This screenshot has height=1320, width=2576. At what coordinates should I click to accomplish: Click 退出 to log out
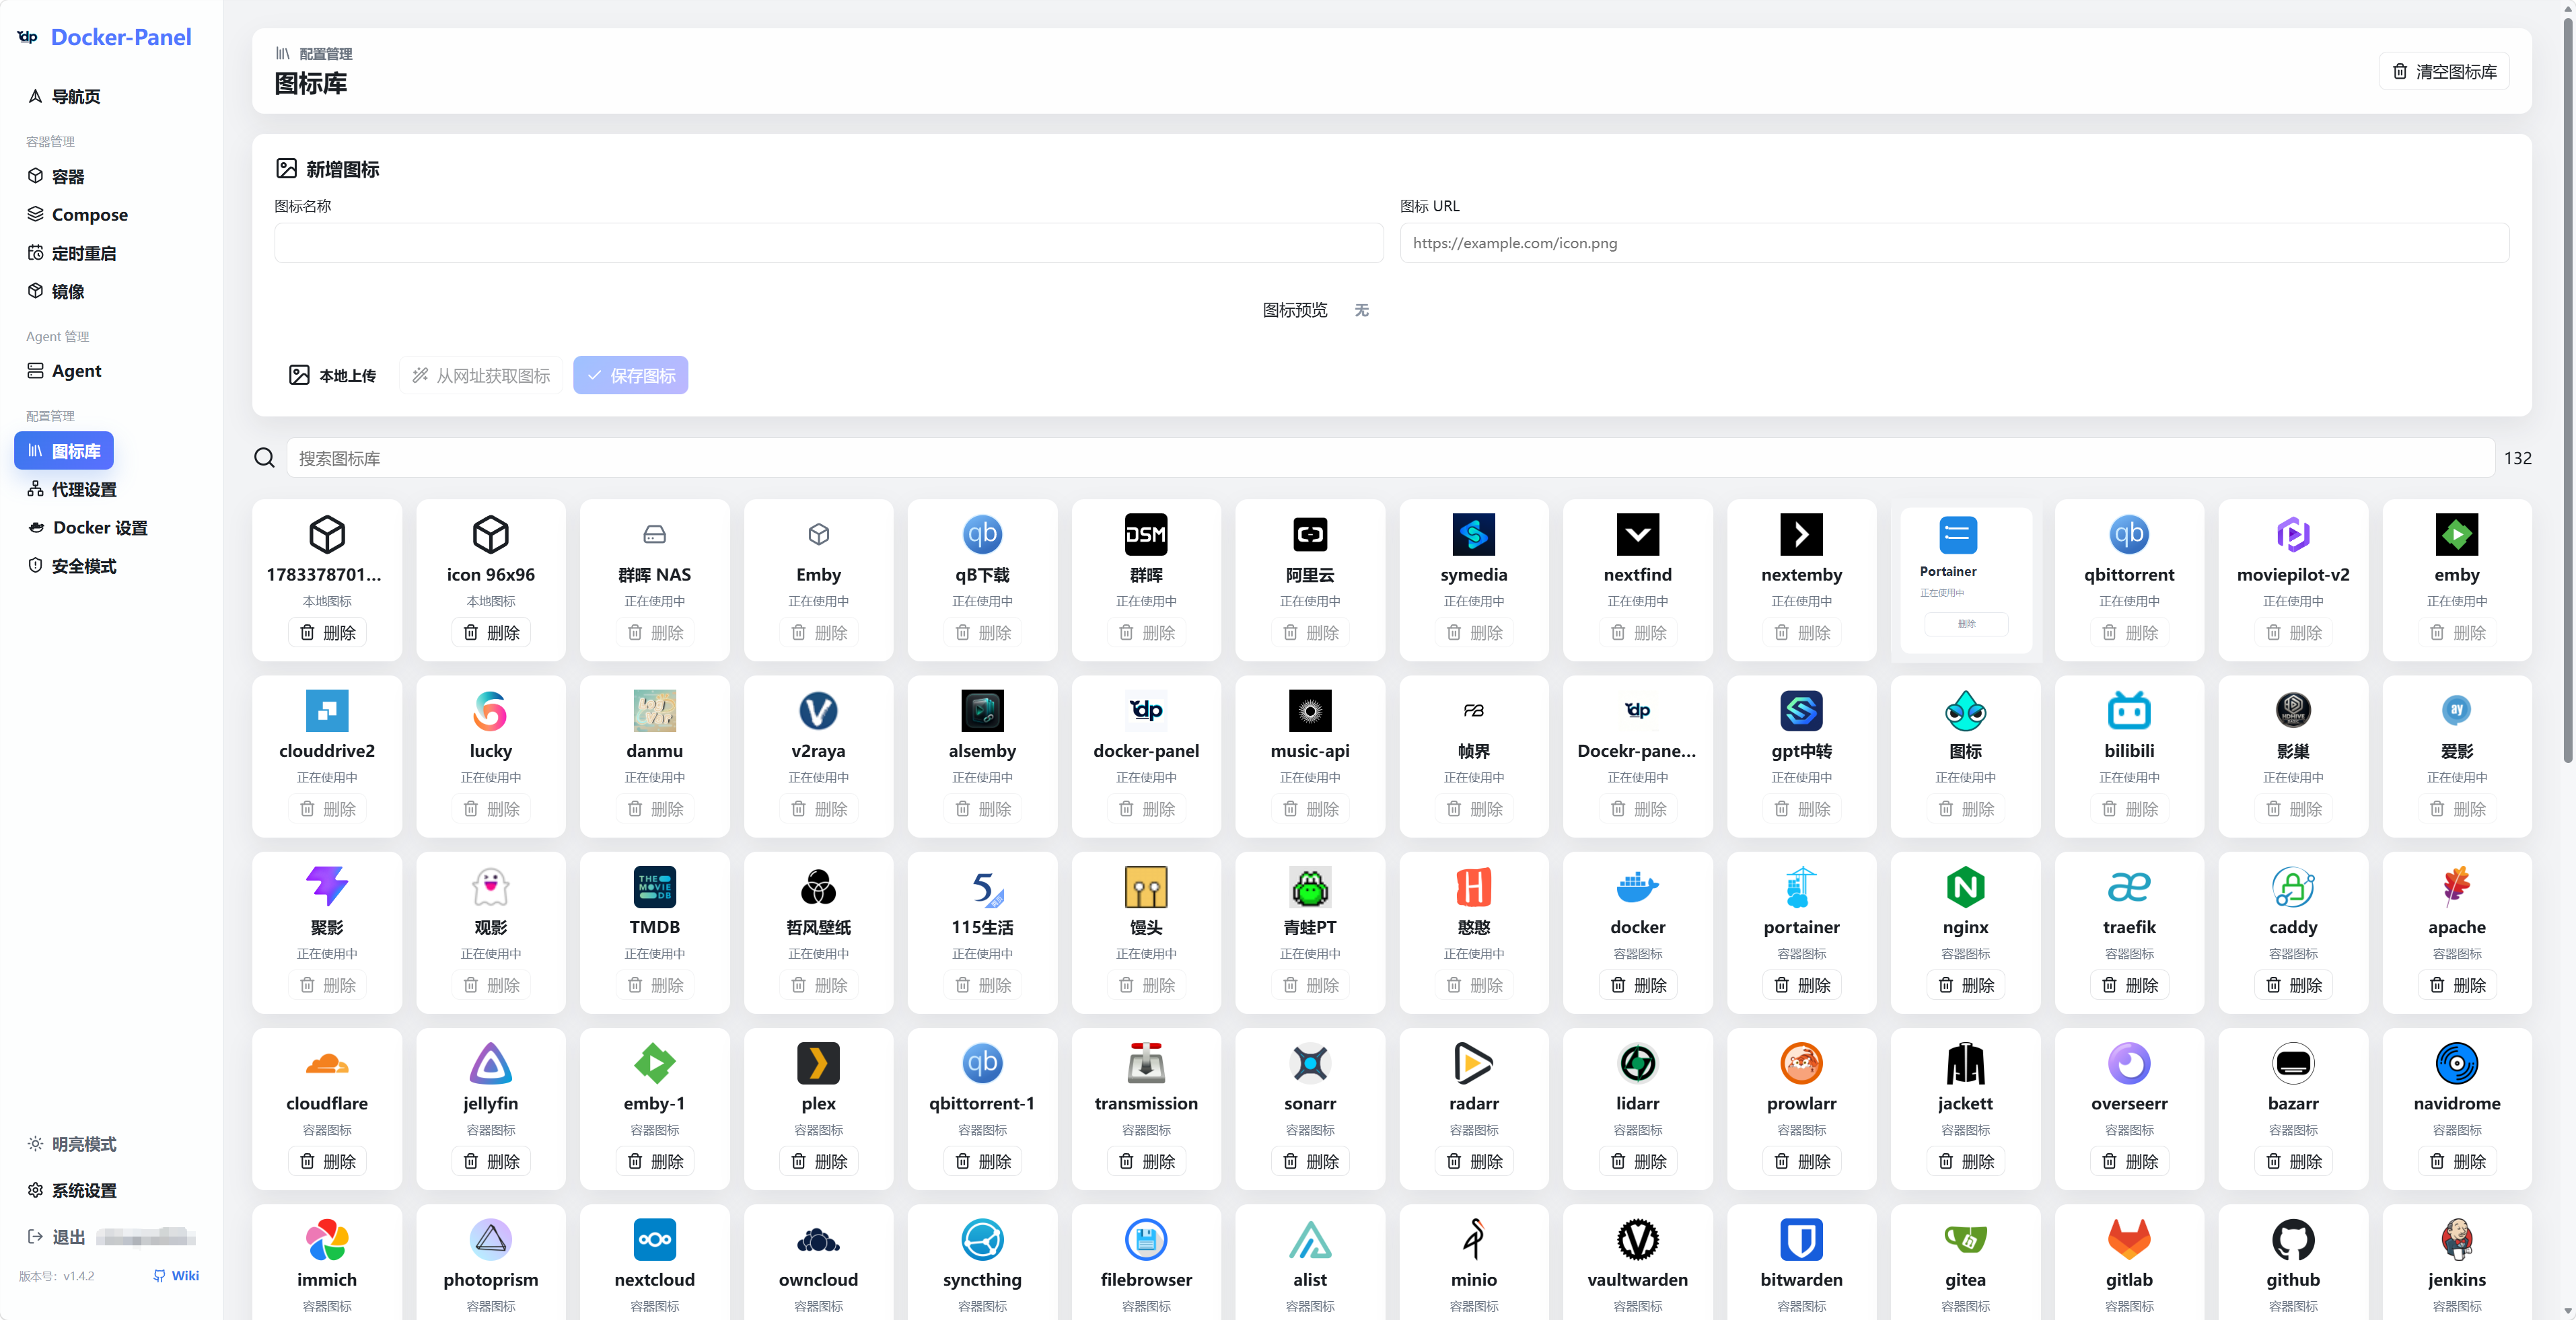click(x=57, y=1237)
